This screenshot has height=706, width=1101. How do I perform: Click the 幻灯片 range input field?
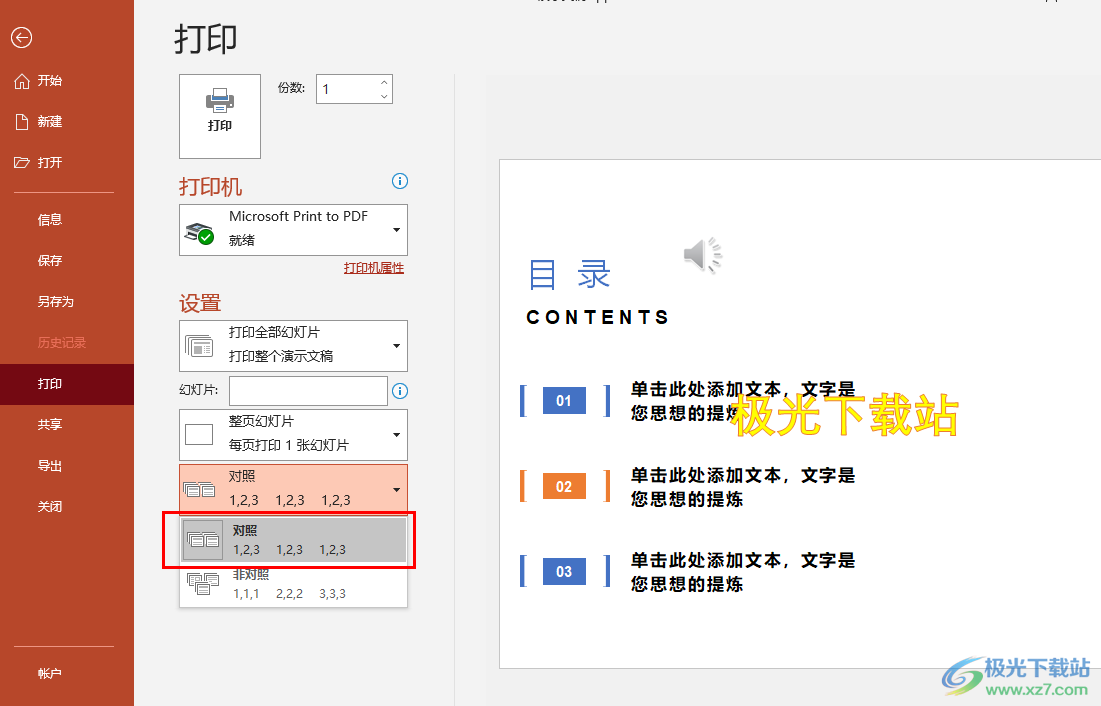click(x=308, y=391)
